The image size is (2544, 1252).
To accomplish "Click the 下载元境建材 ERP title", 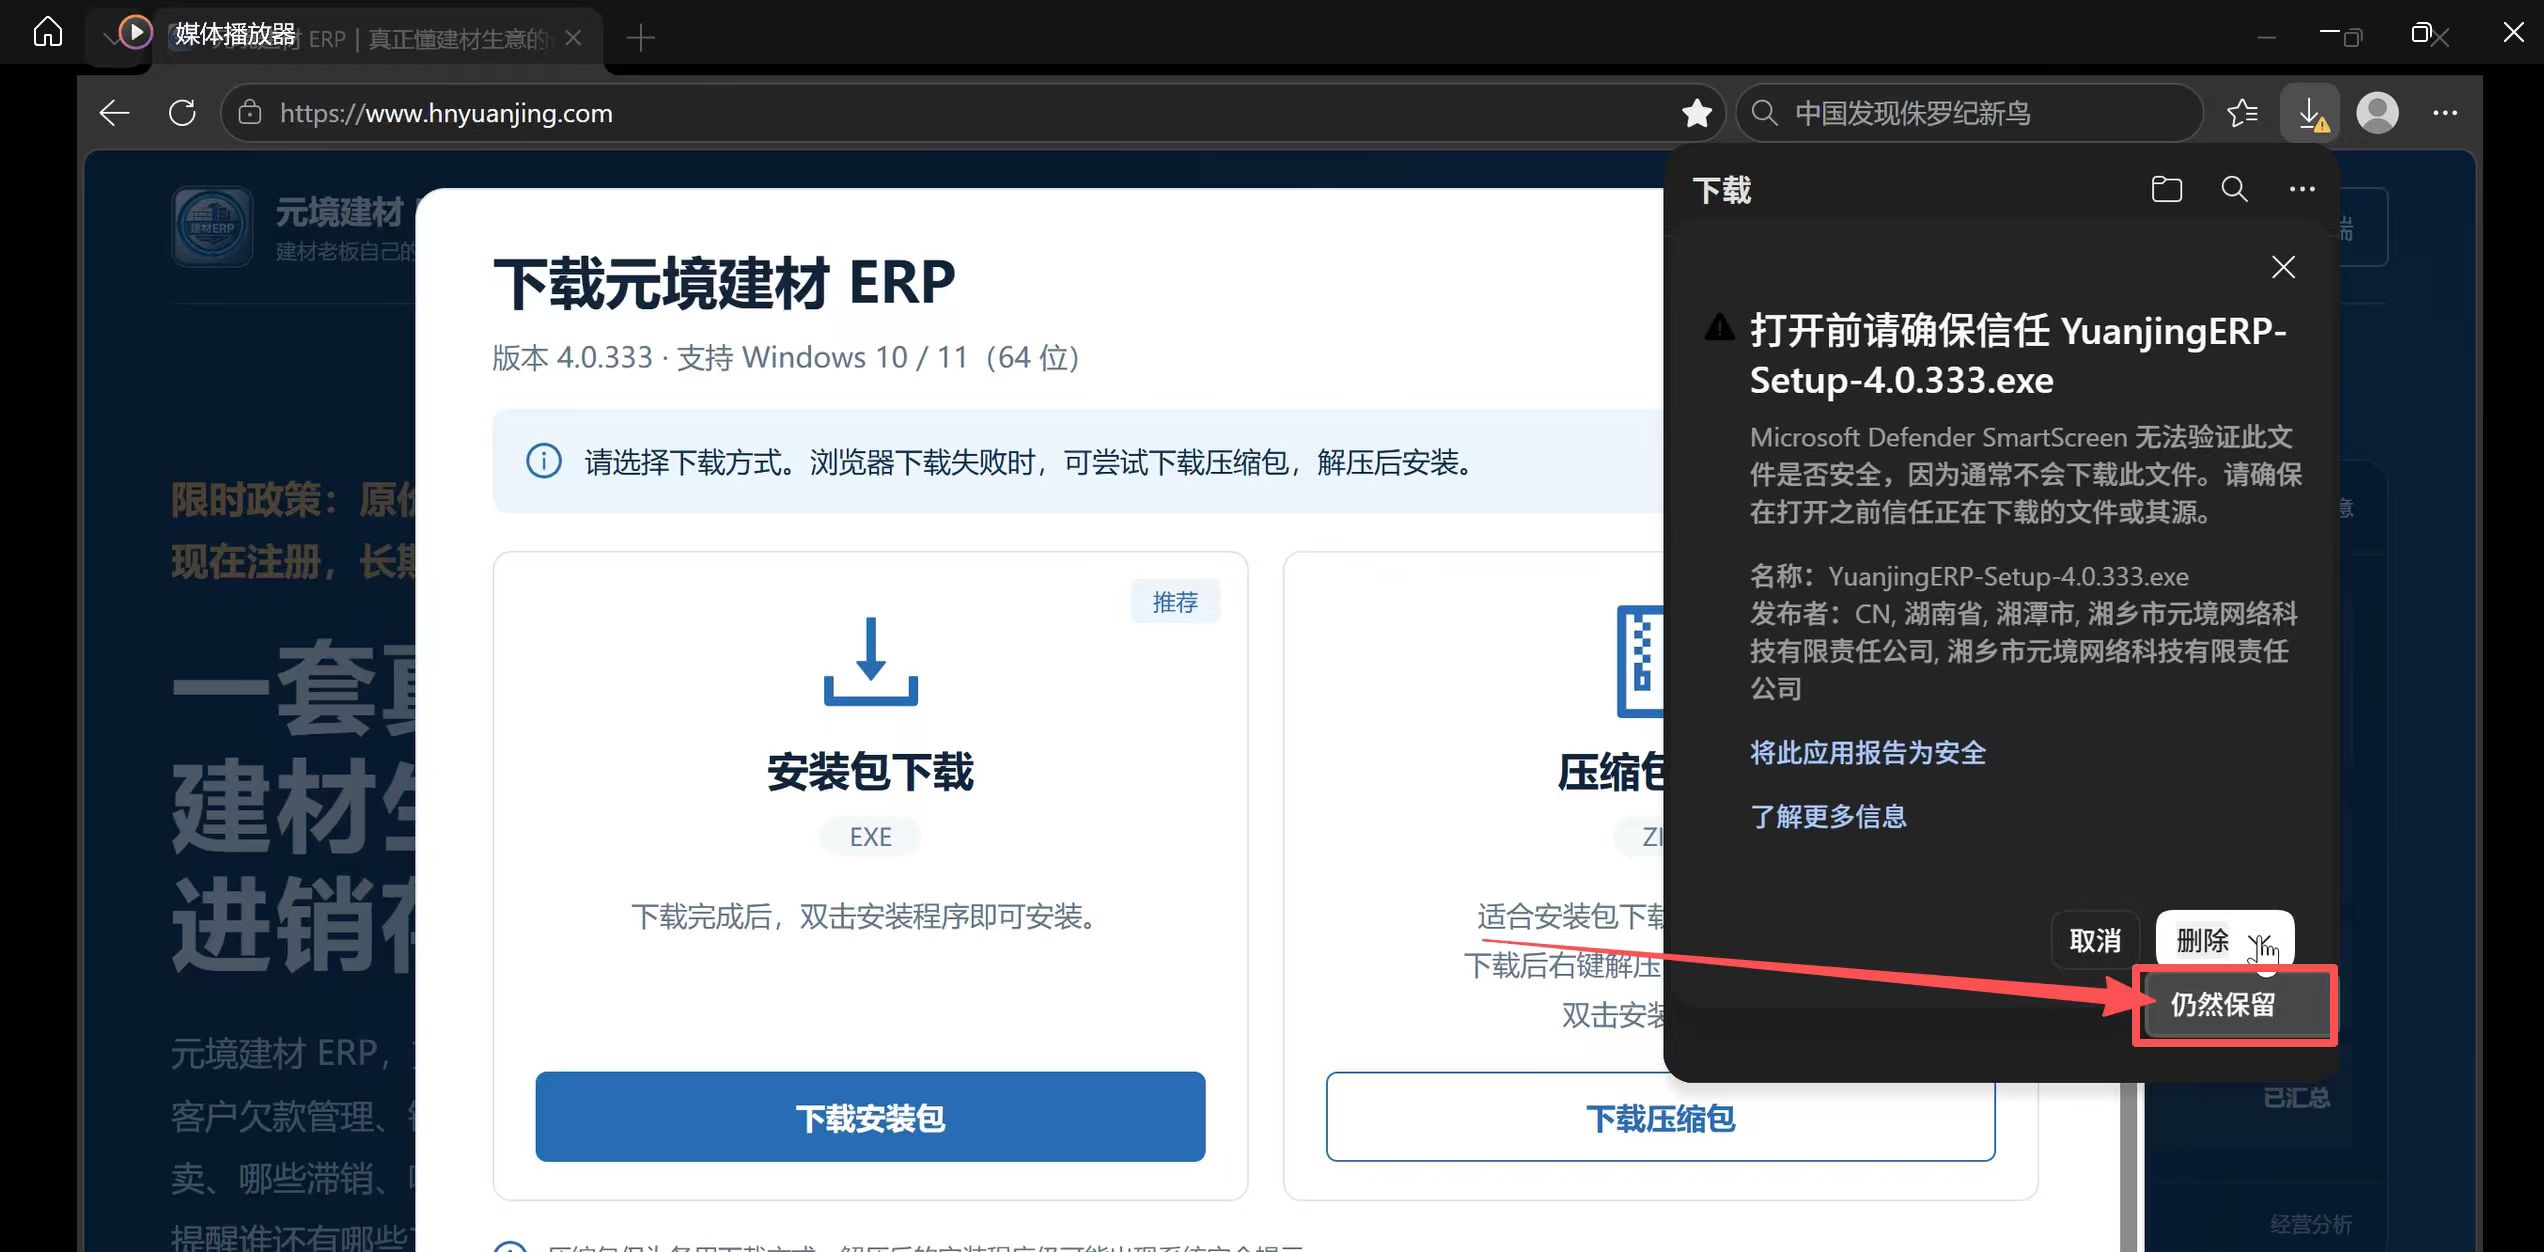I will 724,283.
